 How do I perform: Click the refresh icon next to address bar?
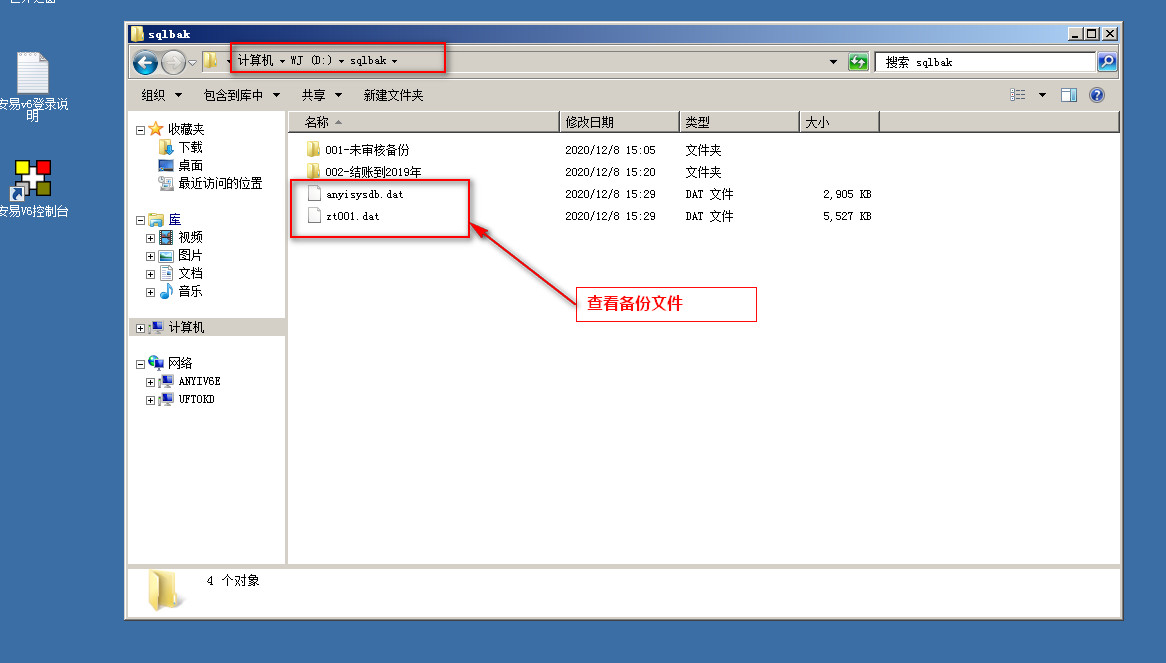[x=858, y=62]
